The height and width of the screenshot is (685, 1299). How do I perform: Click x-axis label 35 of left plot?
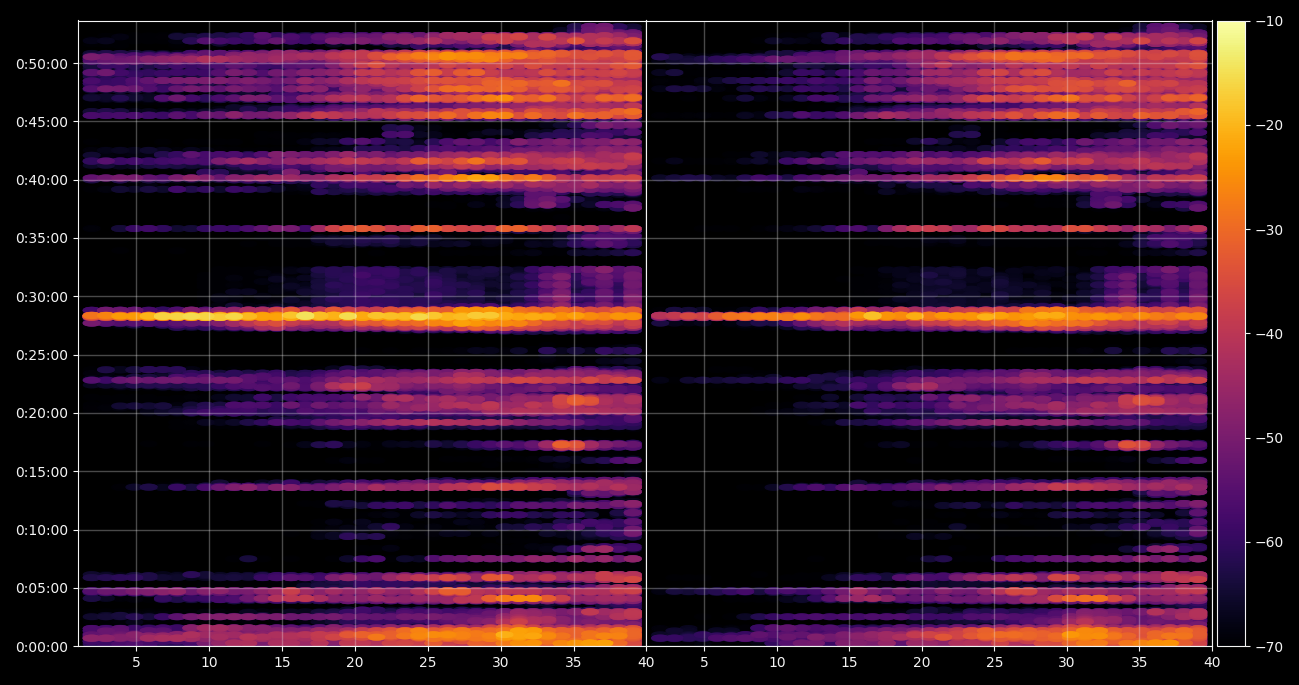pos(574,662)
